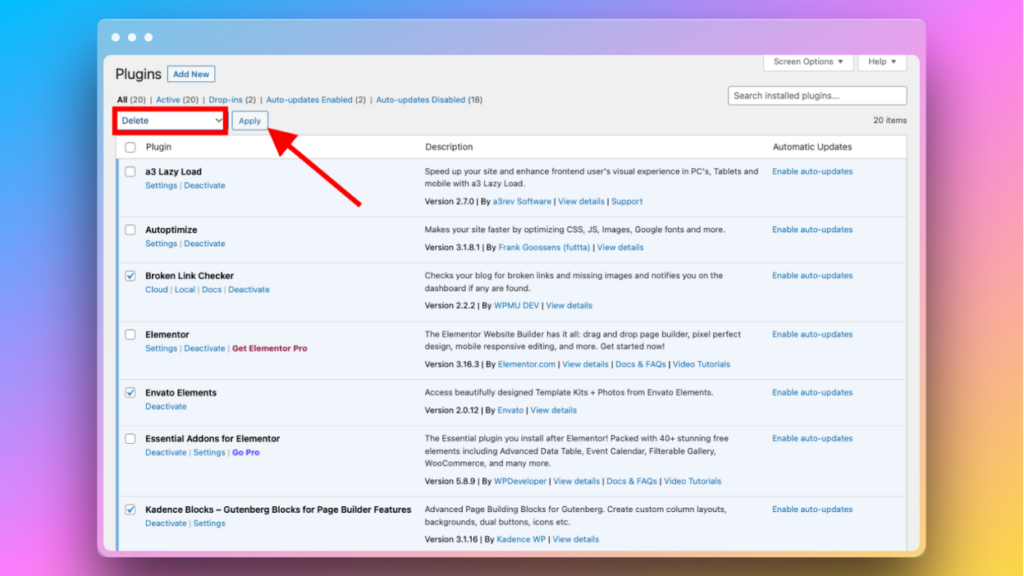Sort by the Plugin column header

click(159, 147)
